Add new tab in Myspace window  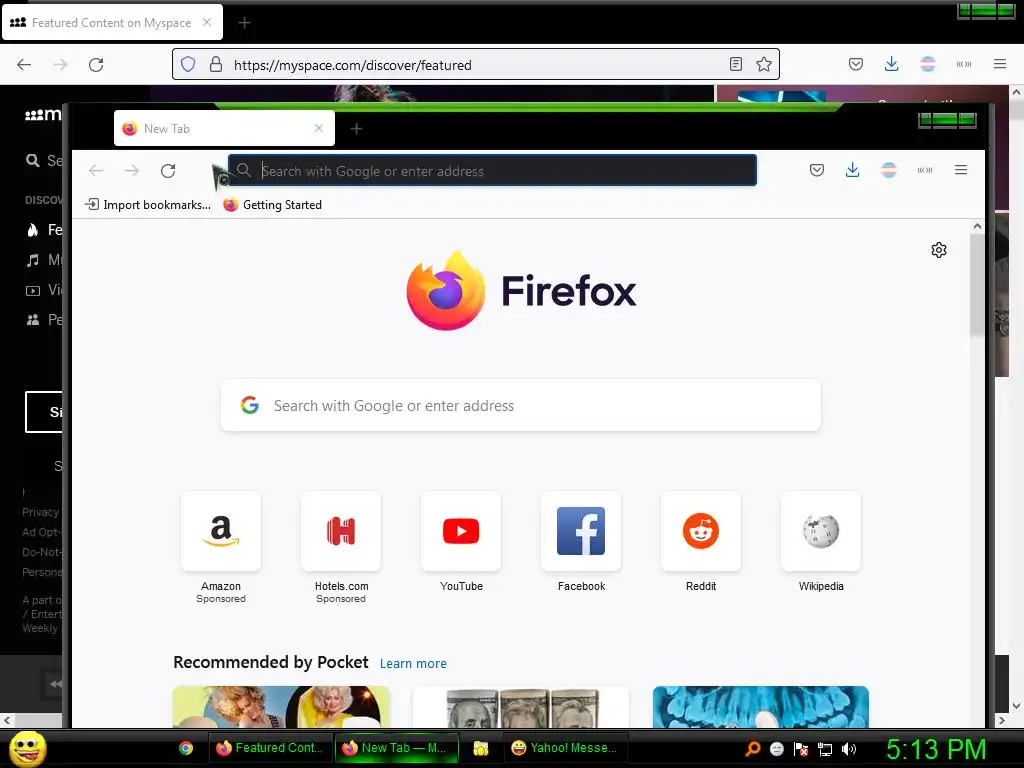tap(244, 23)
